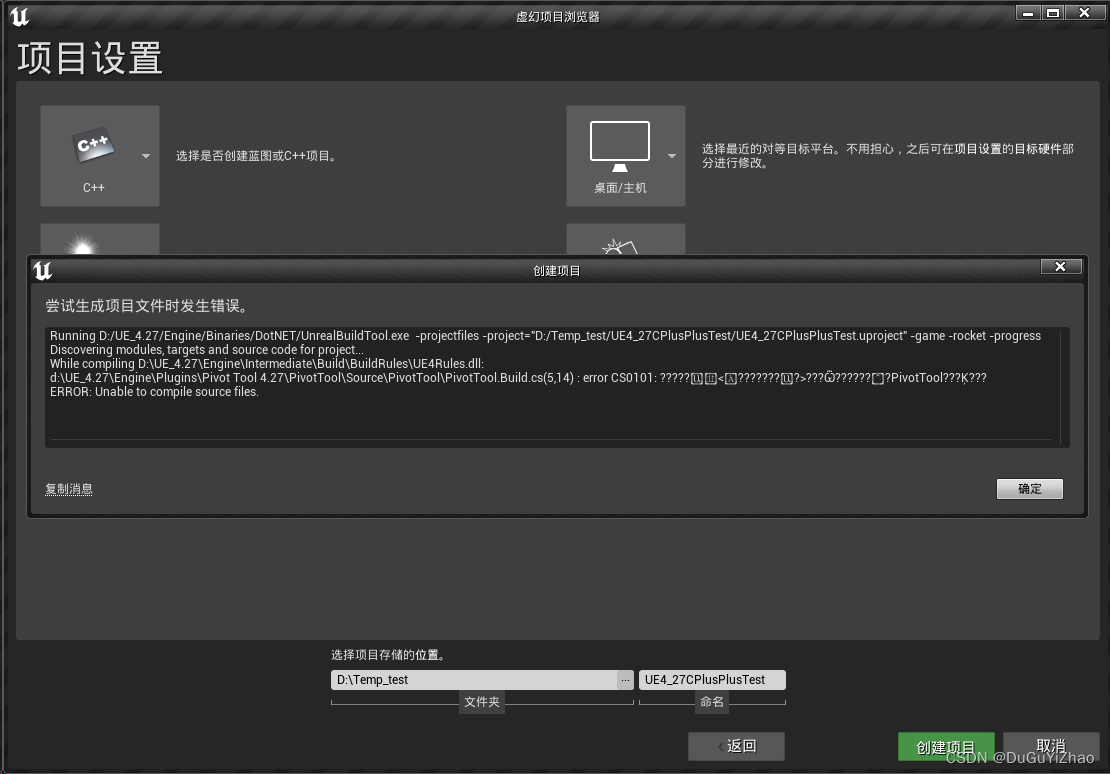Click the ... browse icon next to the path

point(625,680)
